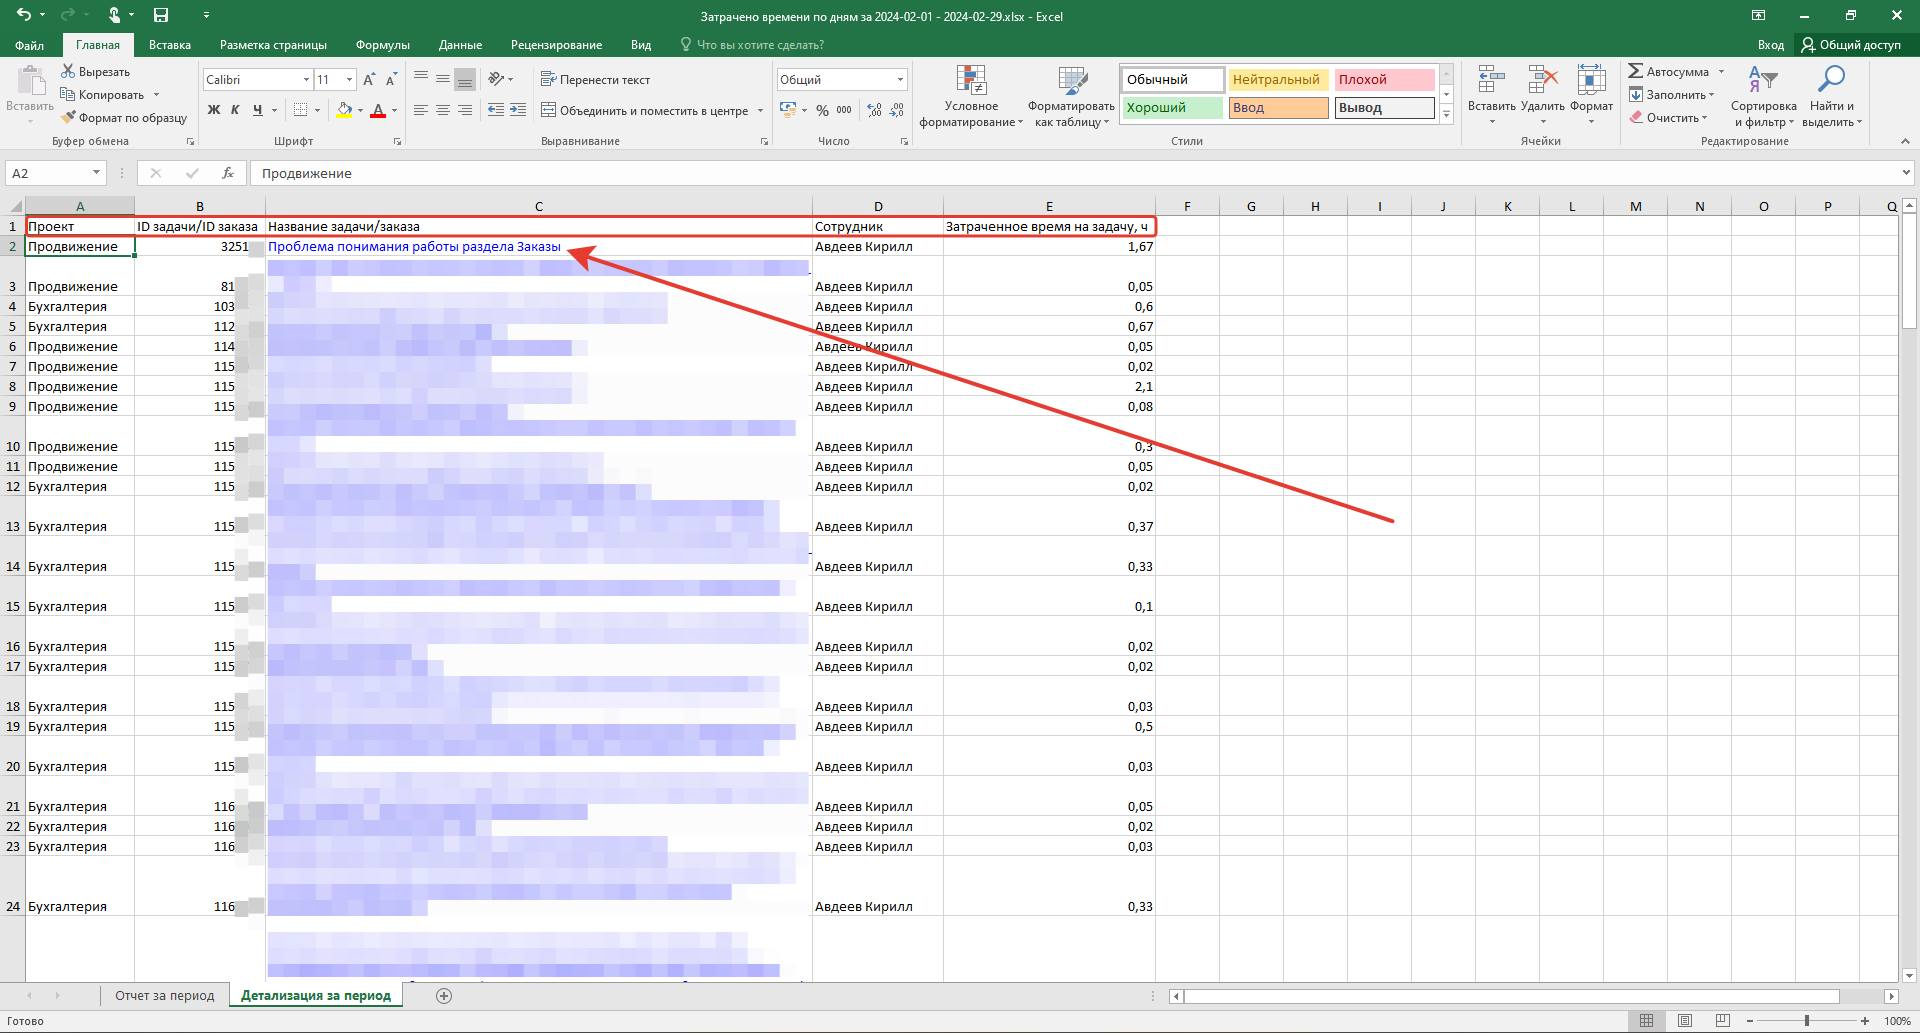Click the Sort and Filter icon
The height and width of the screenshot is (1033, 1920).
tap(1762, 80)
